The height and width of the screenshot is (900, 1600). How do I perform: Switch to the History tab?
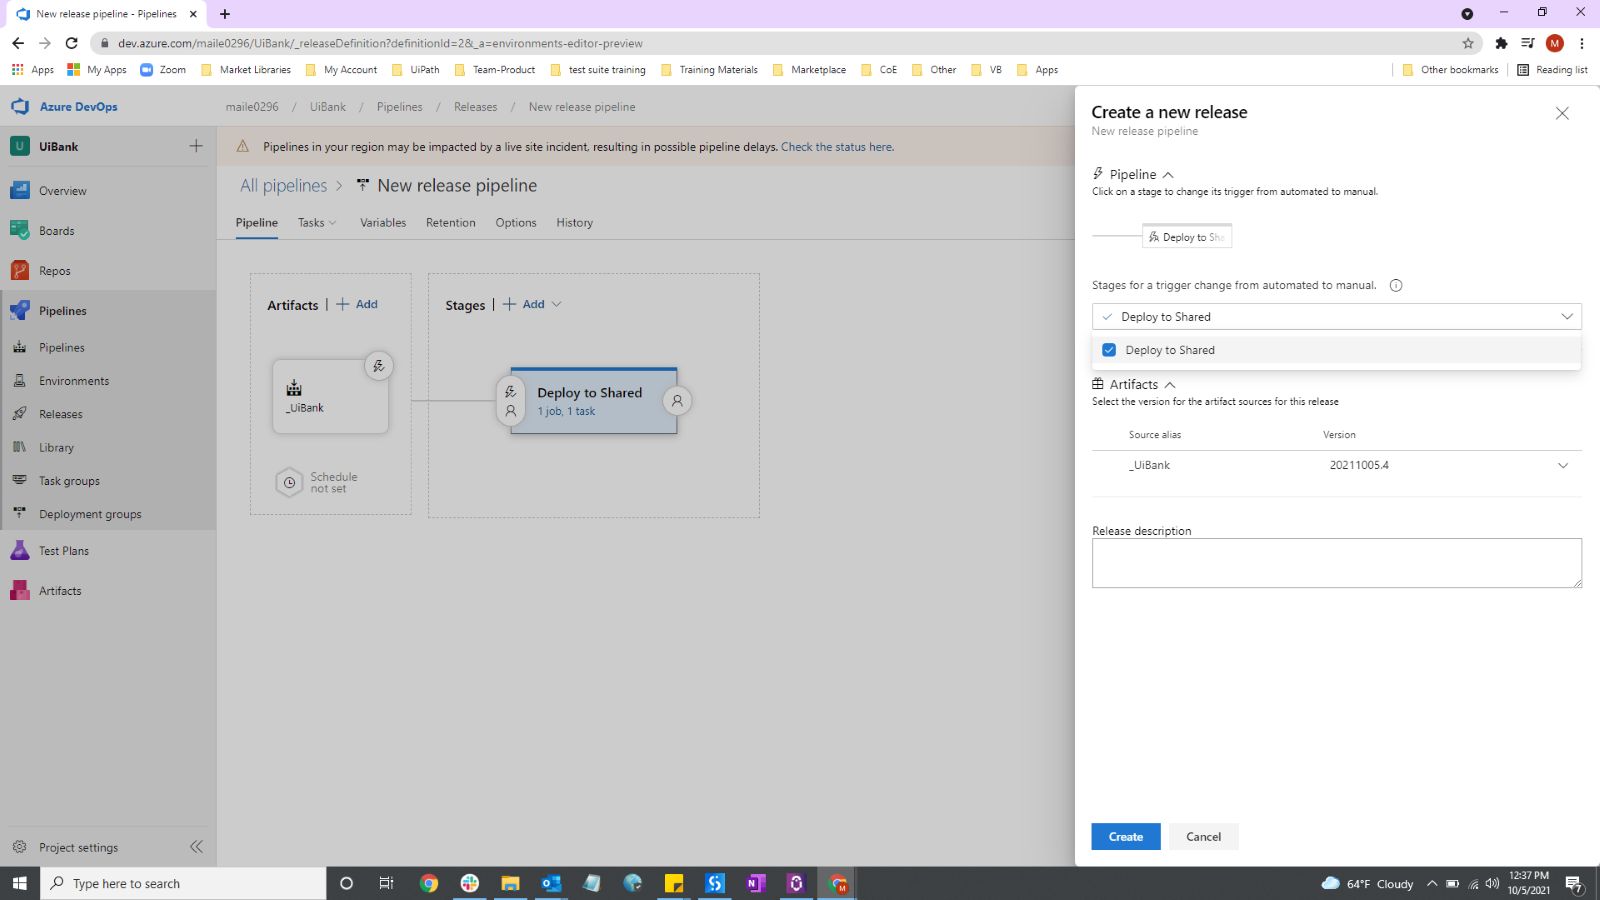tap(575, 223)
